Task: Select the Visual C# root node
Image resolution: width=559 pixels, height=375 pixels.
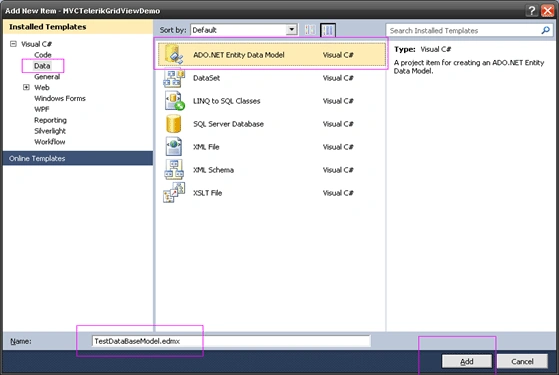Action: [36, 44]
